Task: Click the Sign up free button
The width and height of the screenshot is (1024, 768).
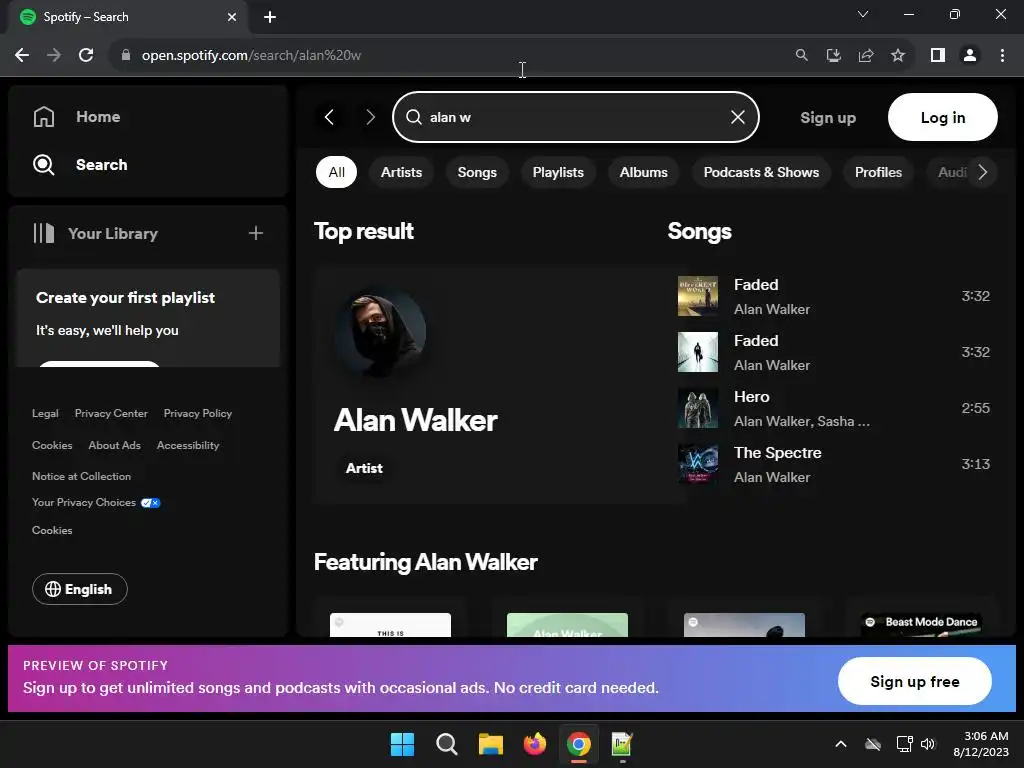Action: (x=914, y=681)
